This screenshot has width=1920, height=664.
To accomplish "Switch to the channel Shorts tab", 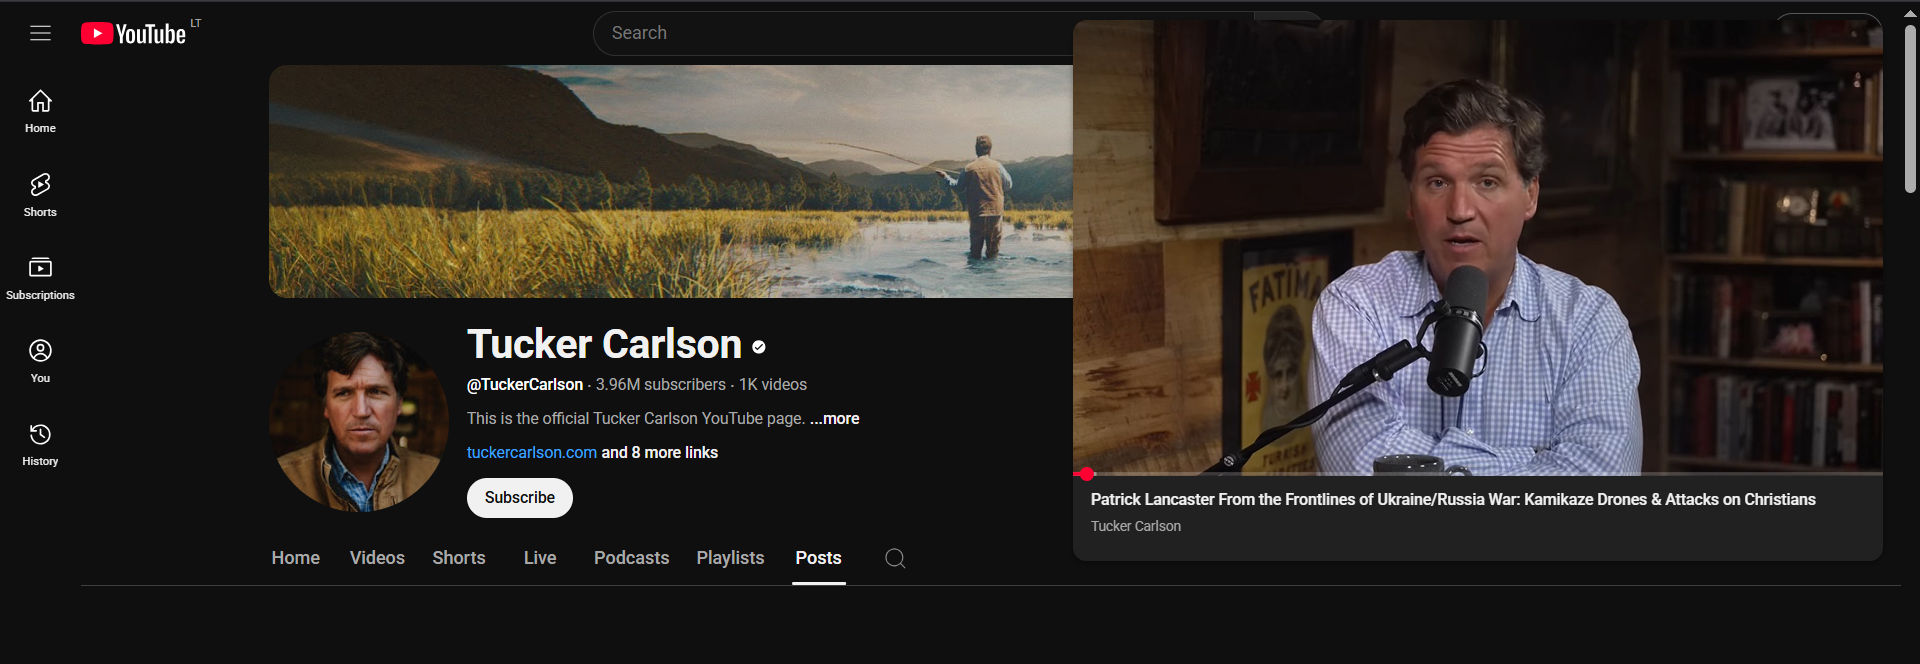I will point(459,558).
